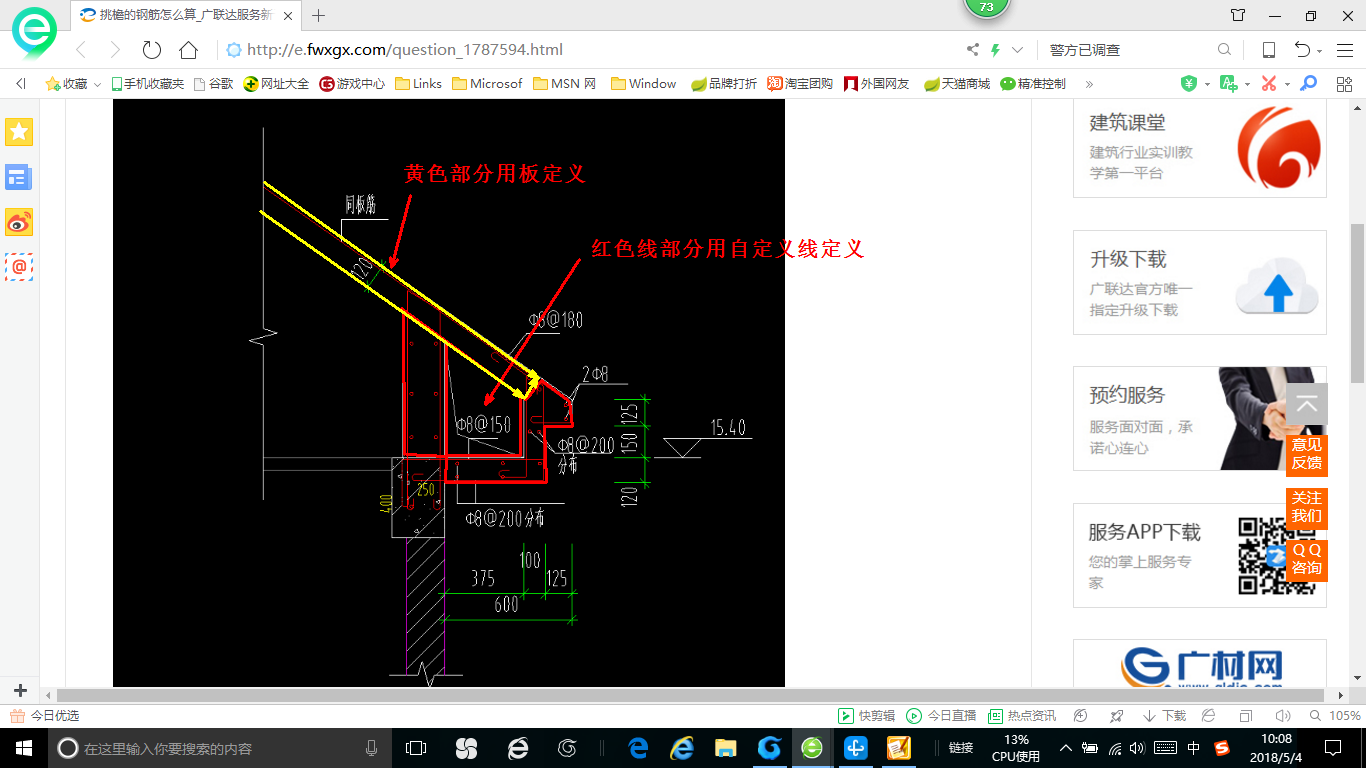Collapse the bookmarks sidebar arrow
The height and width of the screenshot is (768, 1366).
click(20, 84)
